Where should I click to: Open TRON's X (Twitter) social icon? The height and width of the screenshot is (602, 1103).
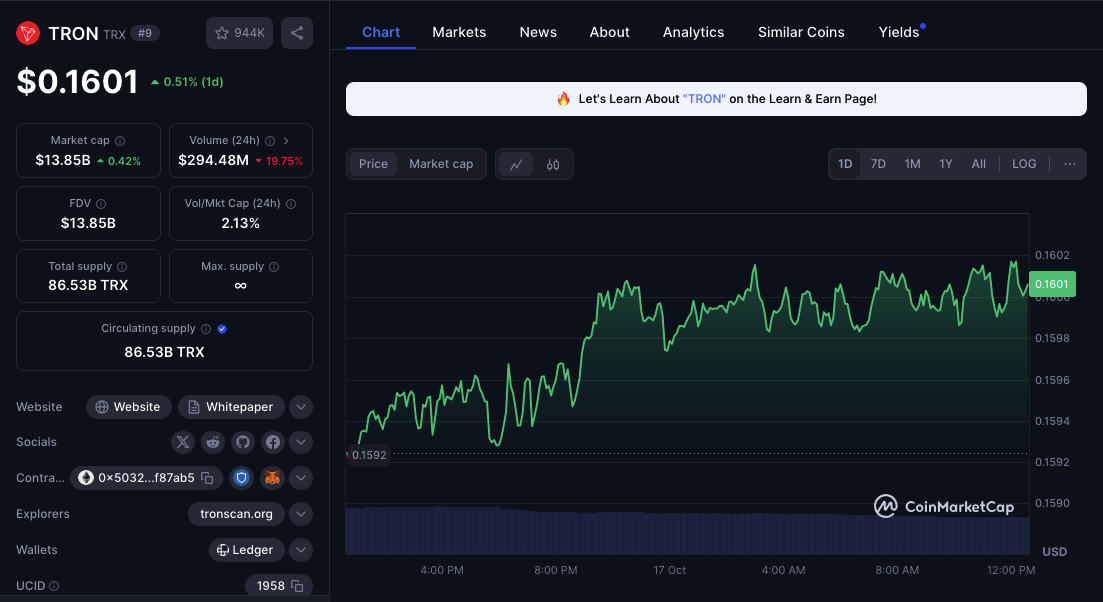point(183,442)
